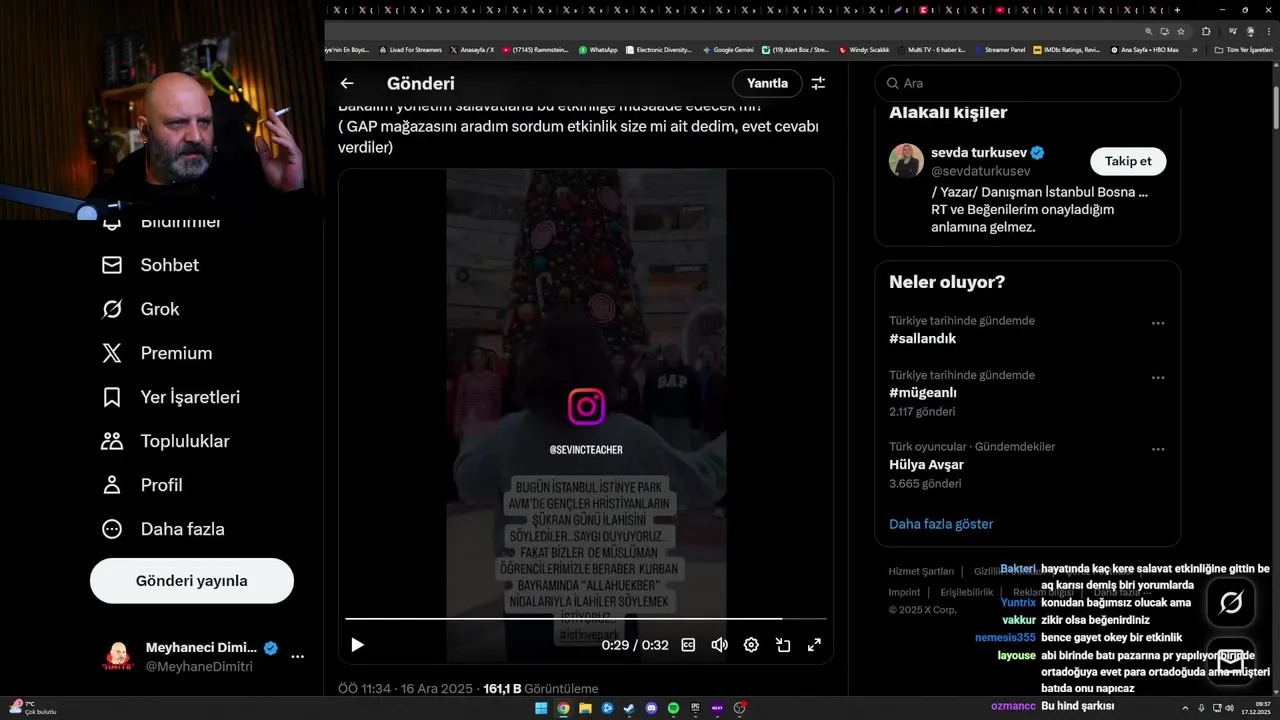The height and width of the screenshot is (720, 1280).
Task: Click 161,1 B Görüntüleme view count
Action: click(540, 689)
